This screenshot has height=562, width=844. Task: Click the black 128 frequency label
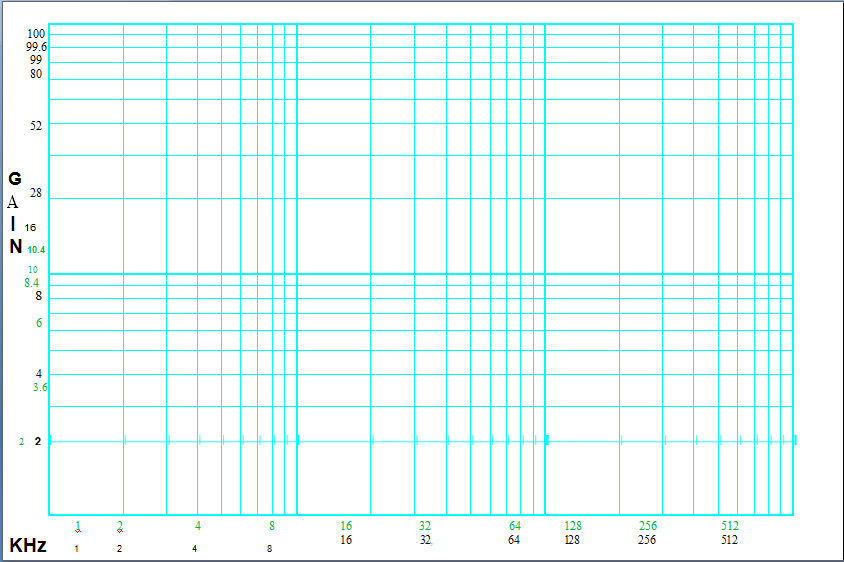point(572,539)
